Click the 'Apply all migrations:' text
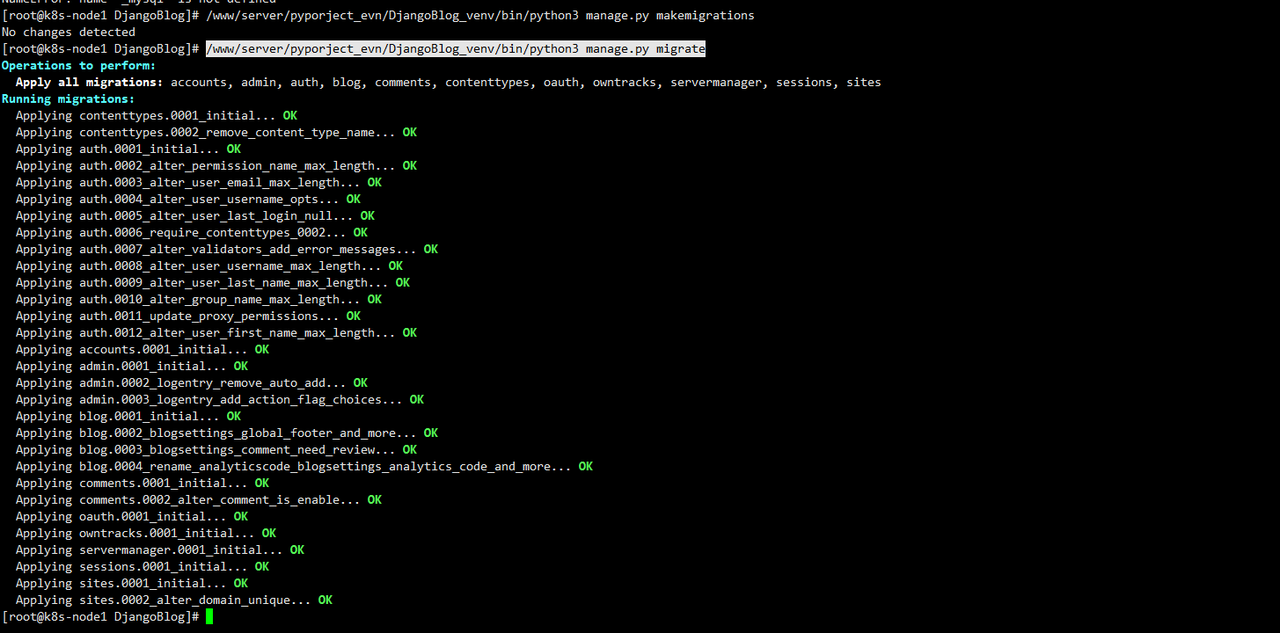 pos(89,82)
